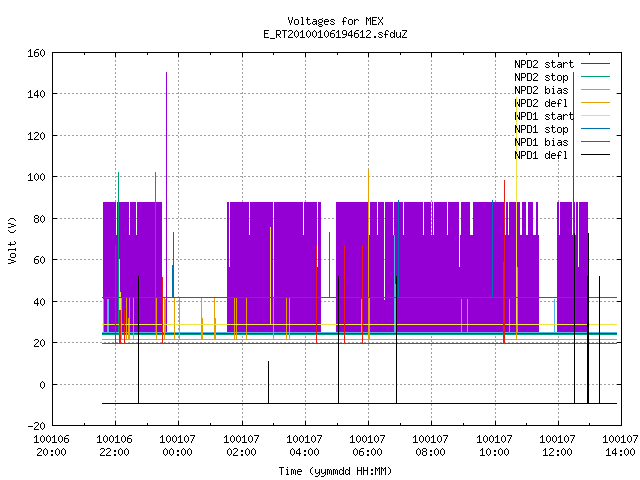The height and width of the screenshot is (480, 640).
Task: Click the '100107 10:00' x-axis tick label
Action: 494,446
